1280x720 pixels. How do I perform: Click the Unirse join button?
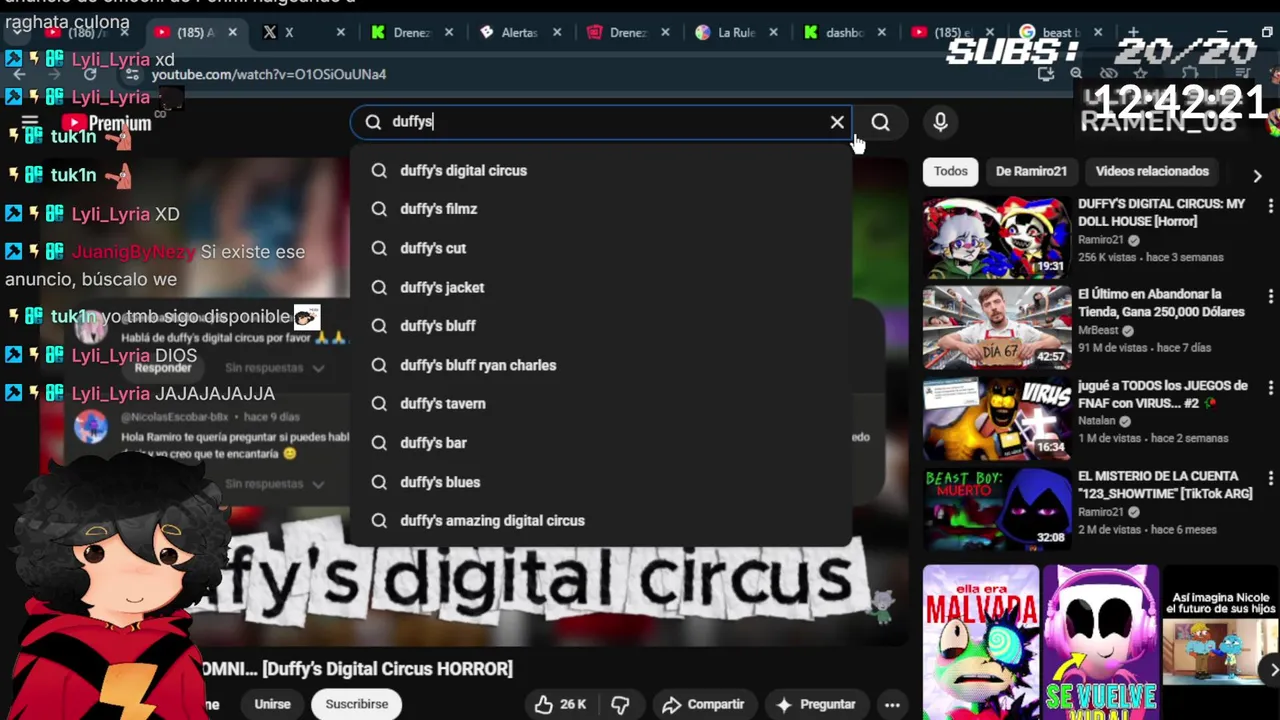(272, 704)
